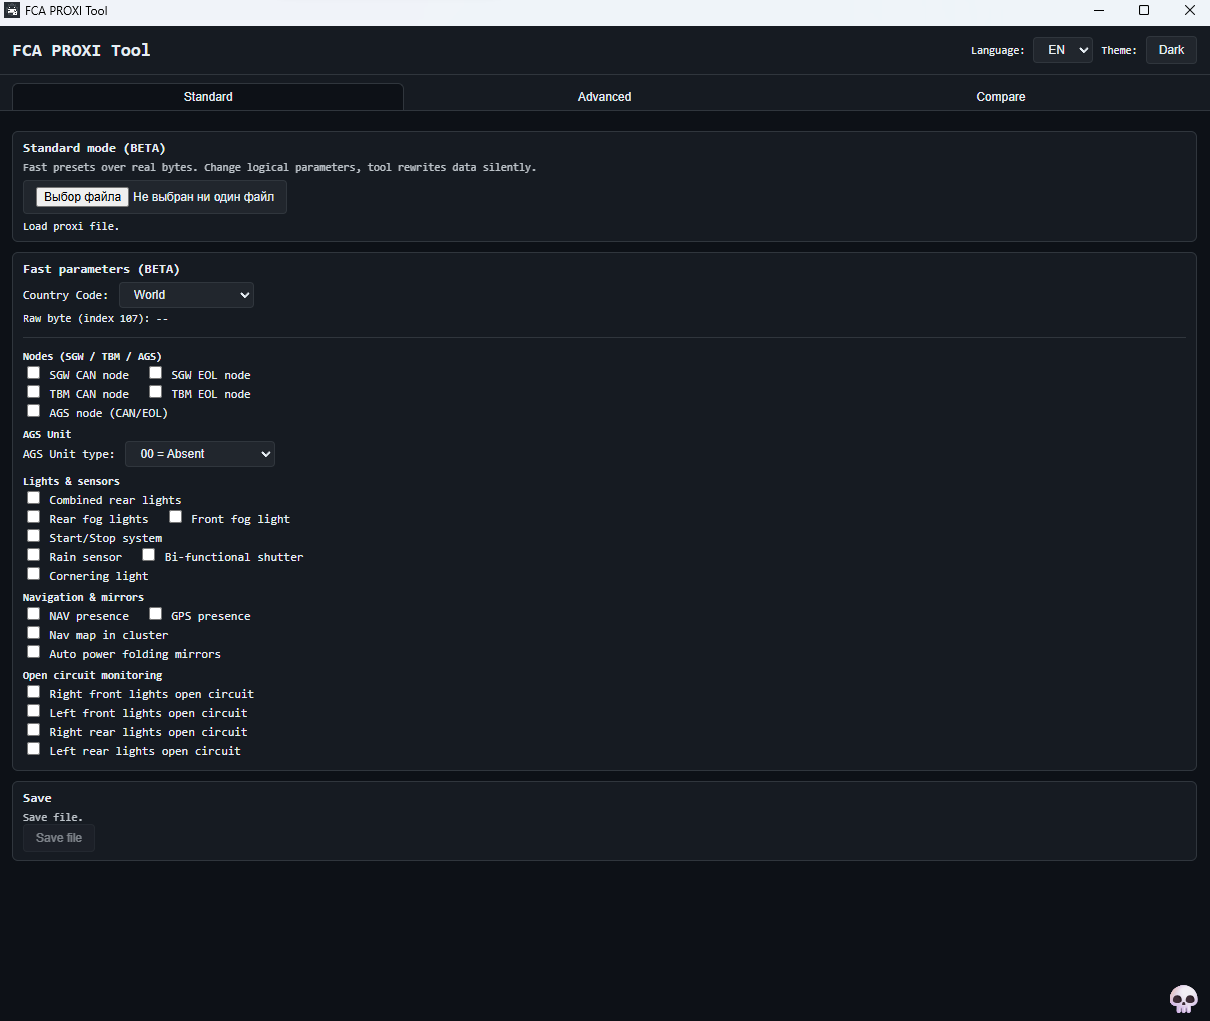Tick Left rear lights open circuit

[x=34, y=749]
